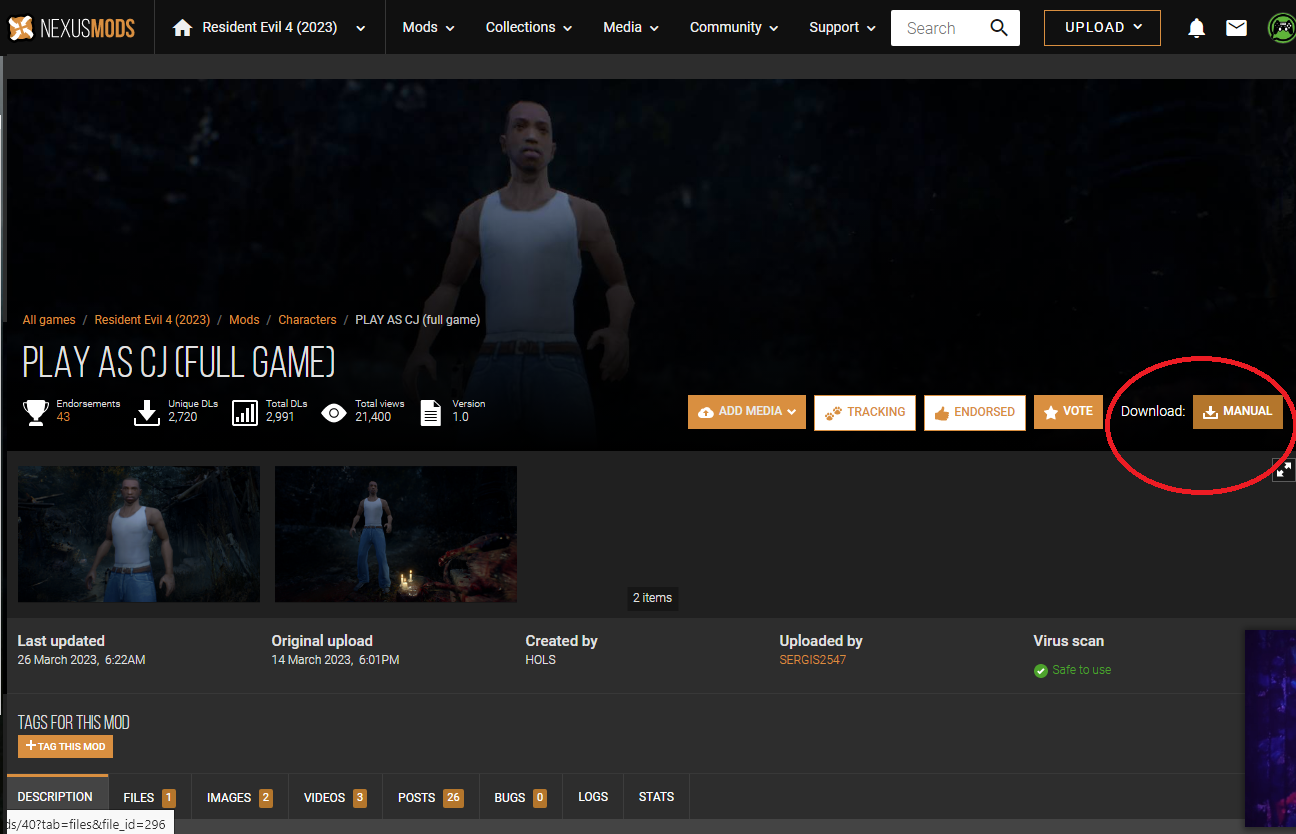Open the Resident Evil 4 (2023) breadcrumb link
This screenshot has width=1296, height=834.
(x=152, y=320)
